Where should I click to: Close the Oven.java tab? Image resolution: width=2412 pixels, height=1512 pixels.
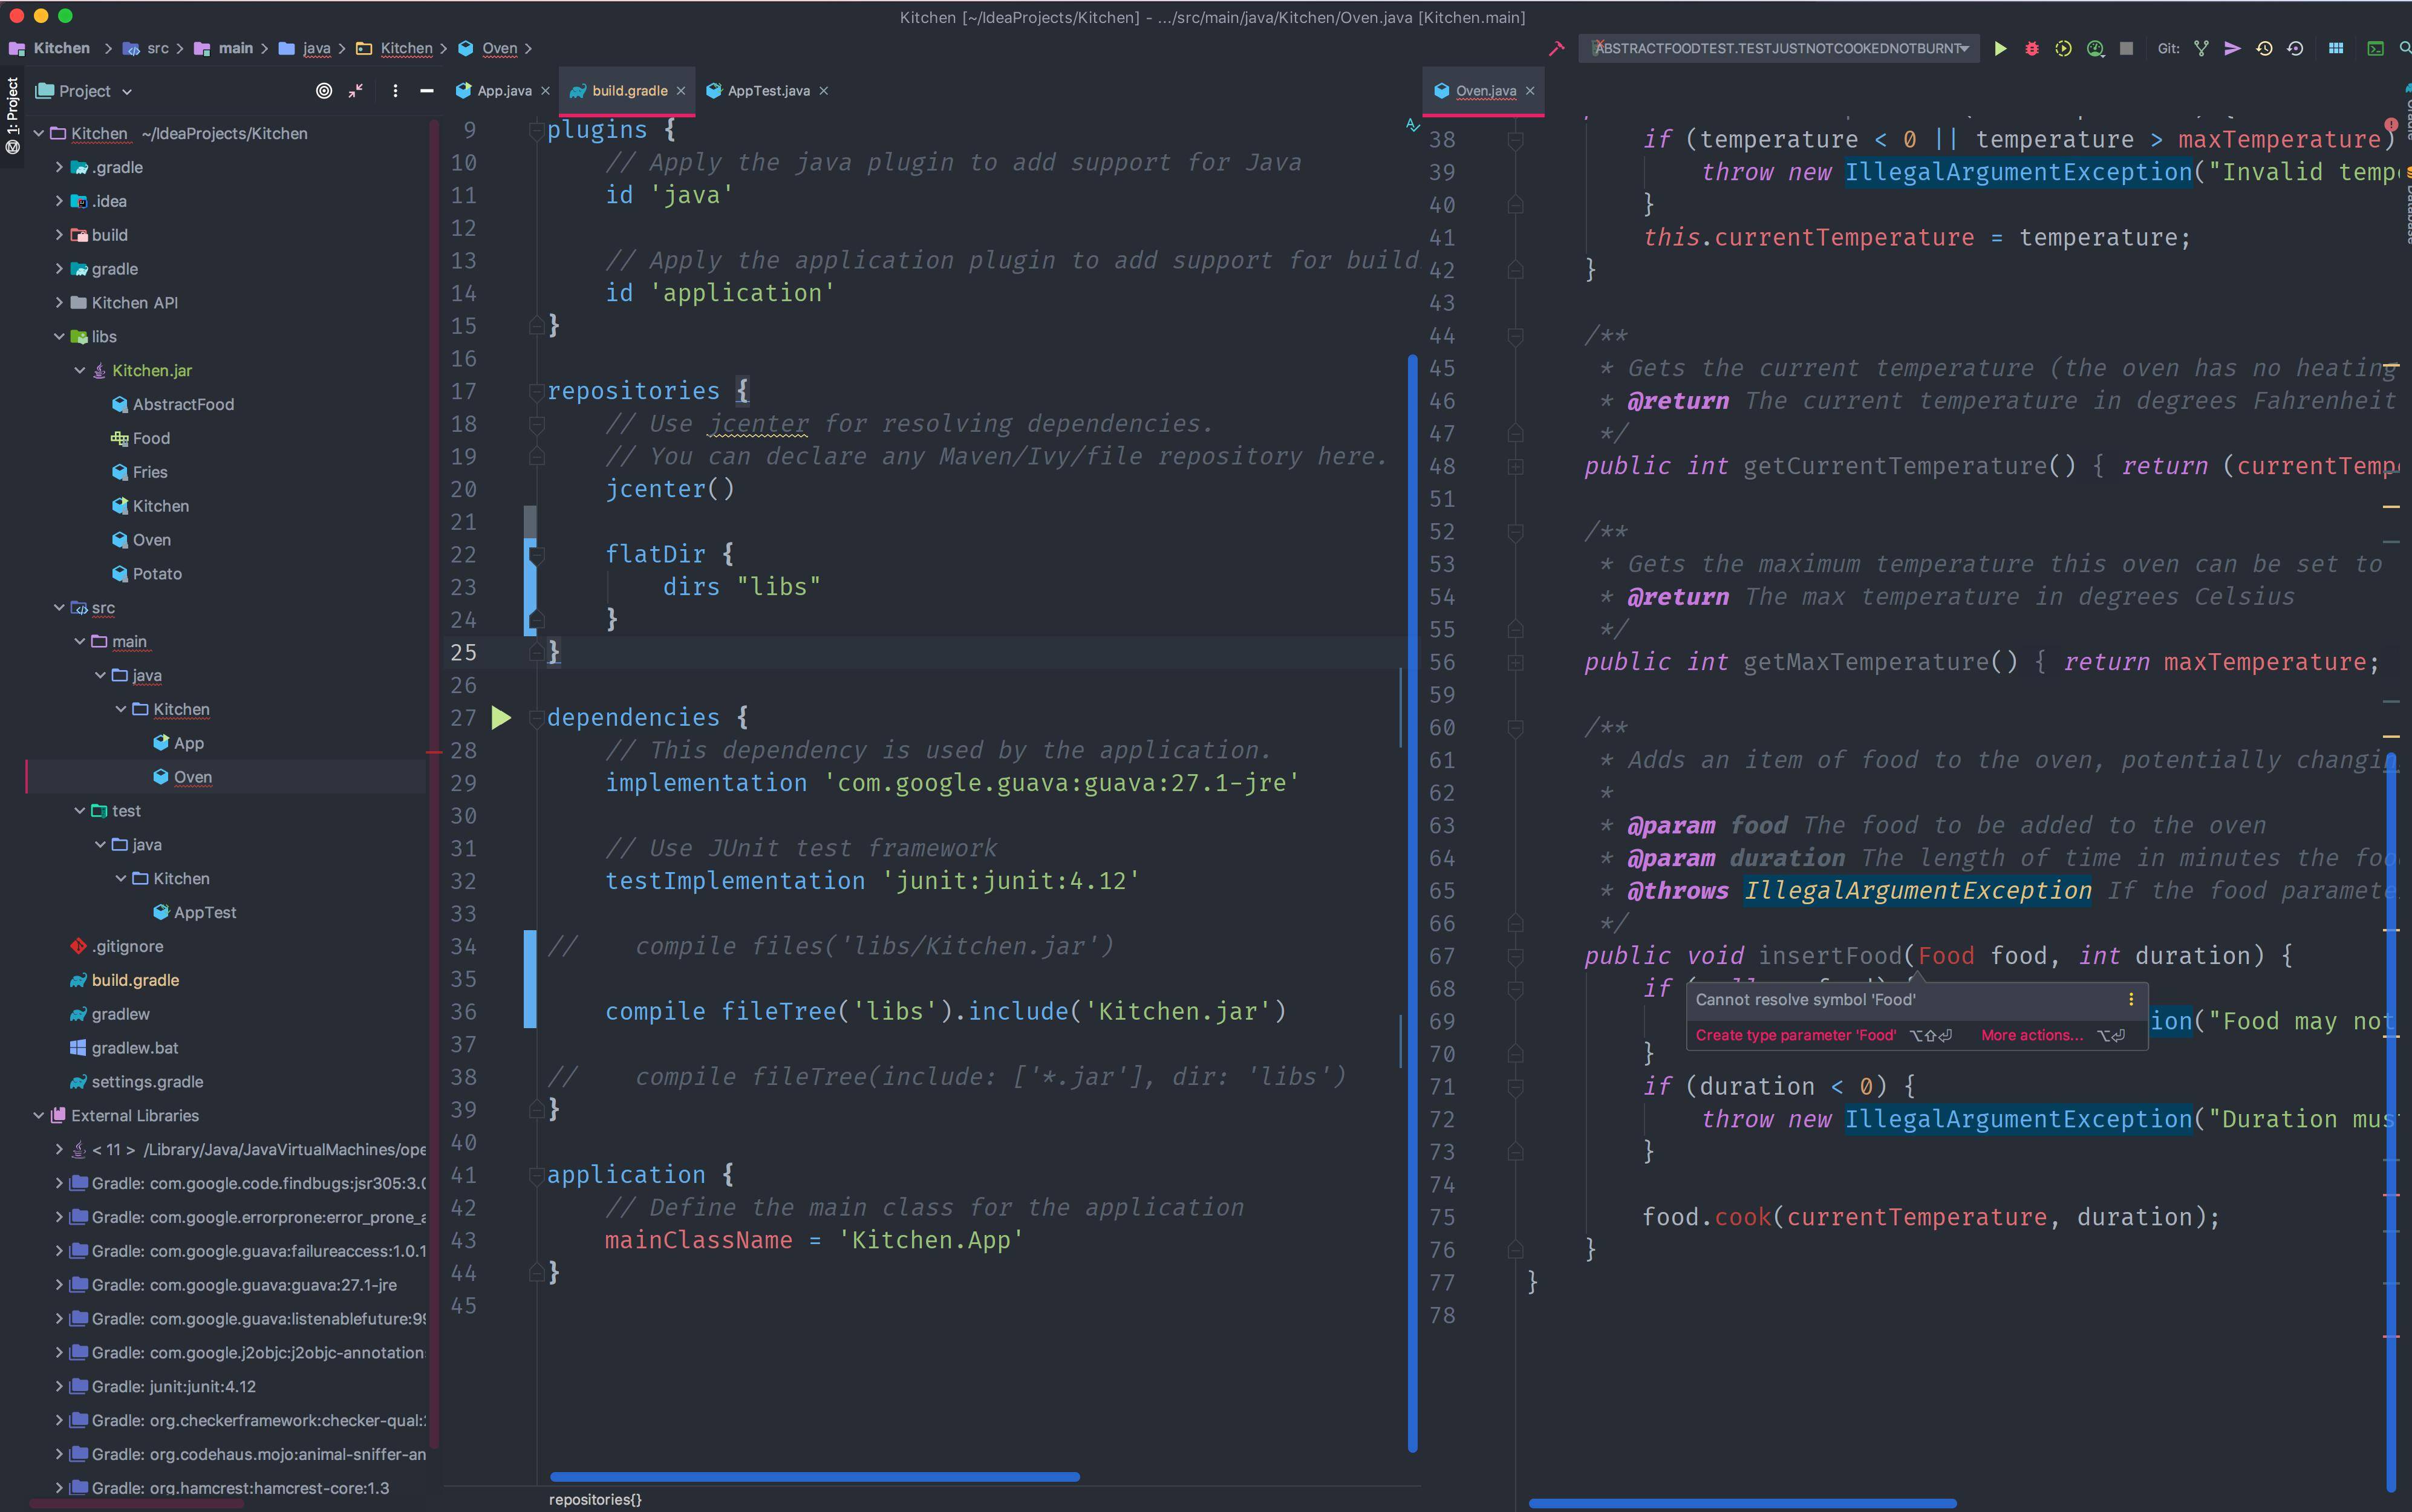(x=1530, y=91)
